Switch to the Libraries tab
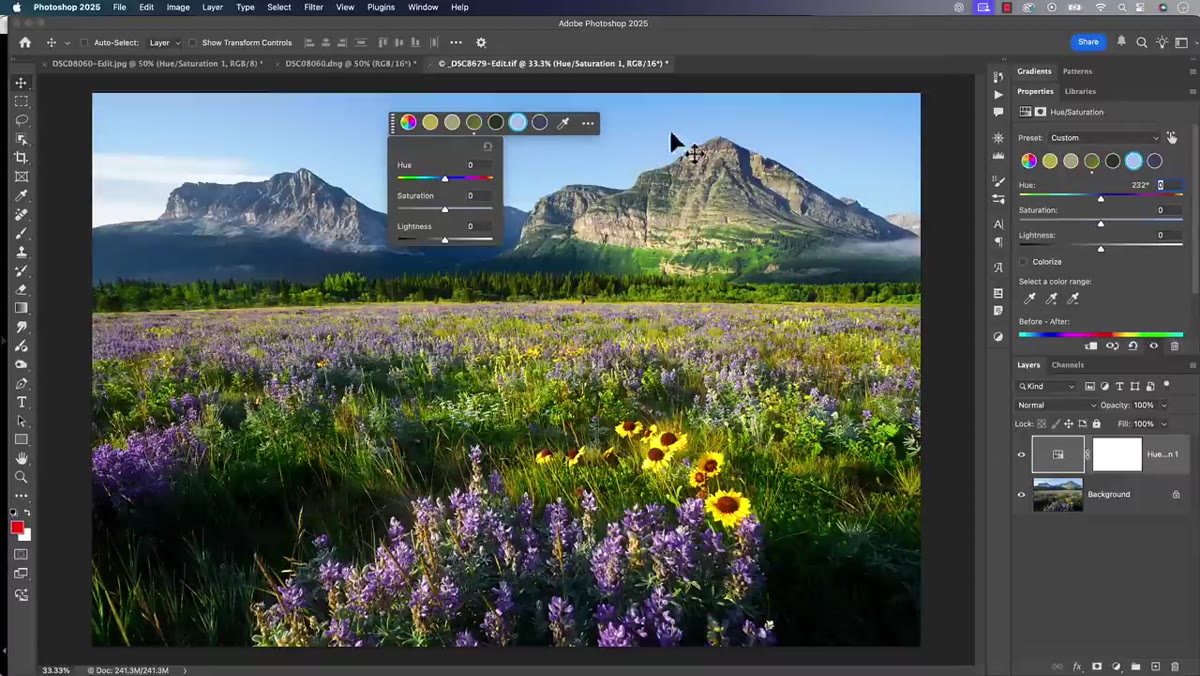Viewport: 1200px width, 676px height. pyautogui.click(x=1080, y=91)
